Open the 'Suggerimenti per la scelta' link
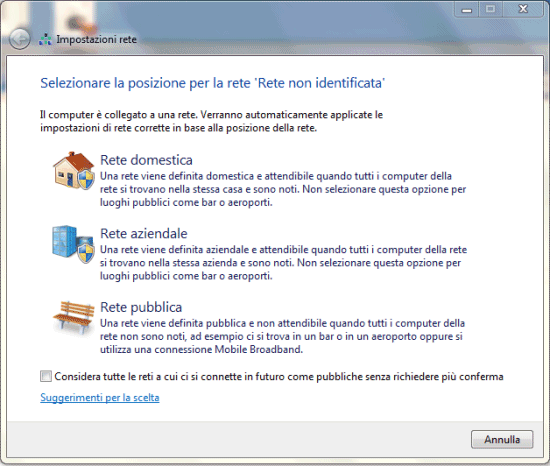The image size is (550, 466). [100, 398]
